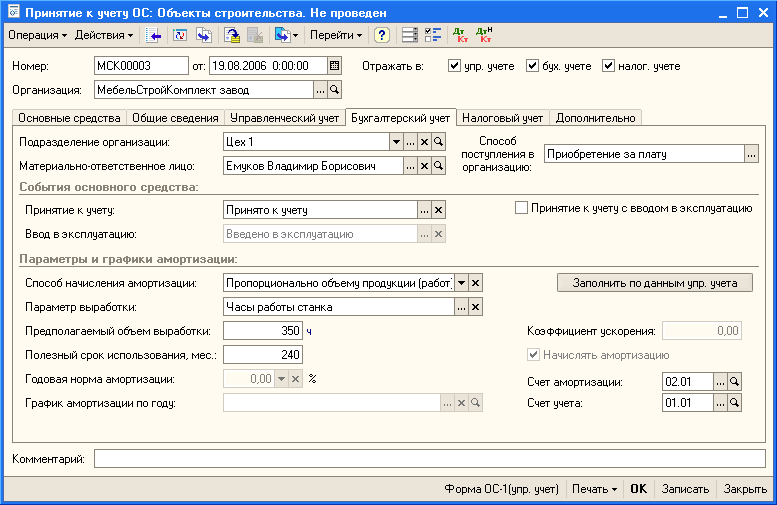777x505 pixels.
Task: Select the Бухгалтерский учет tab
Action: click(400, 117)
